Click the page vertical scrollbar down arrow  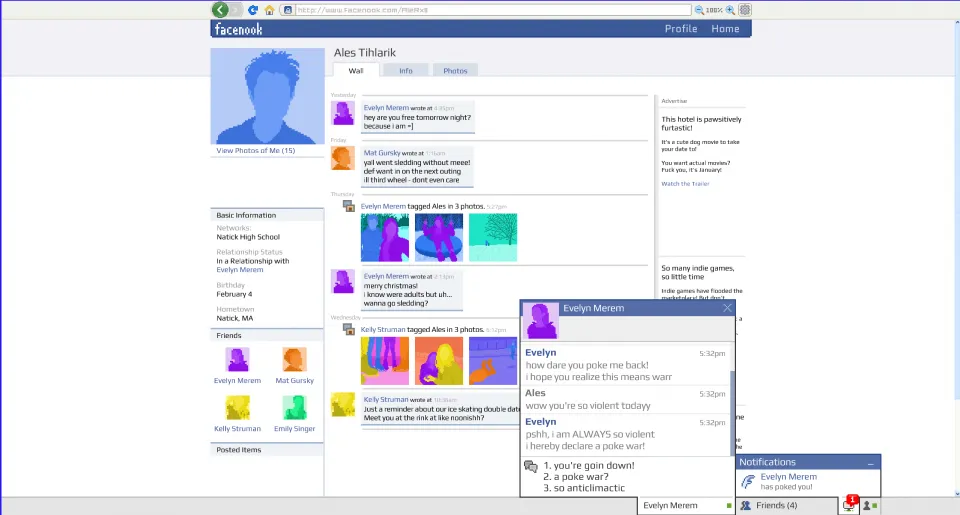(956, 494)
